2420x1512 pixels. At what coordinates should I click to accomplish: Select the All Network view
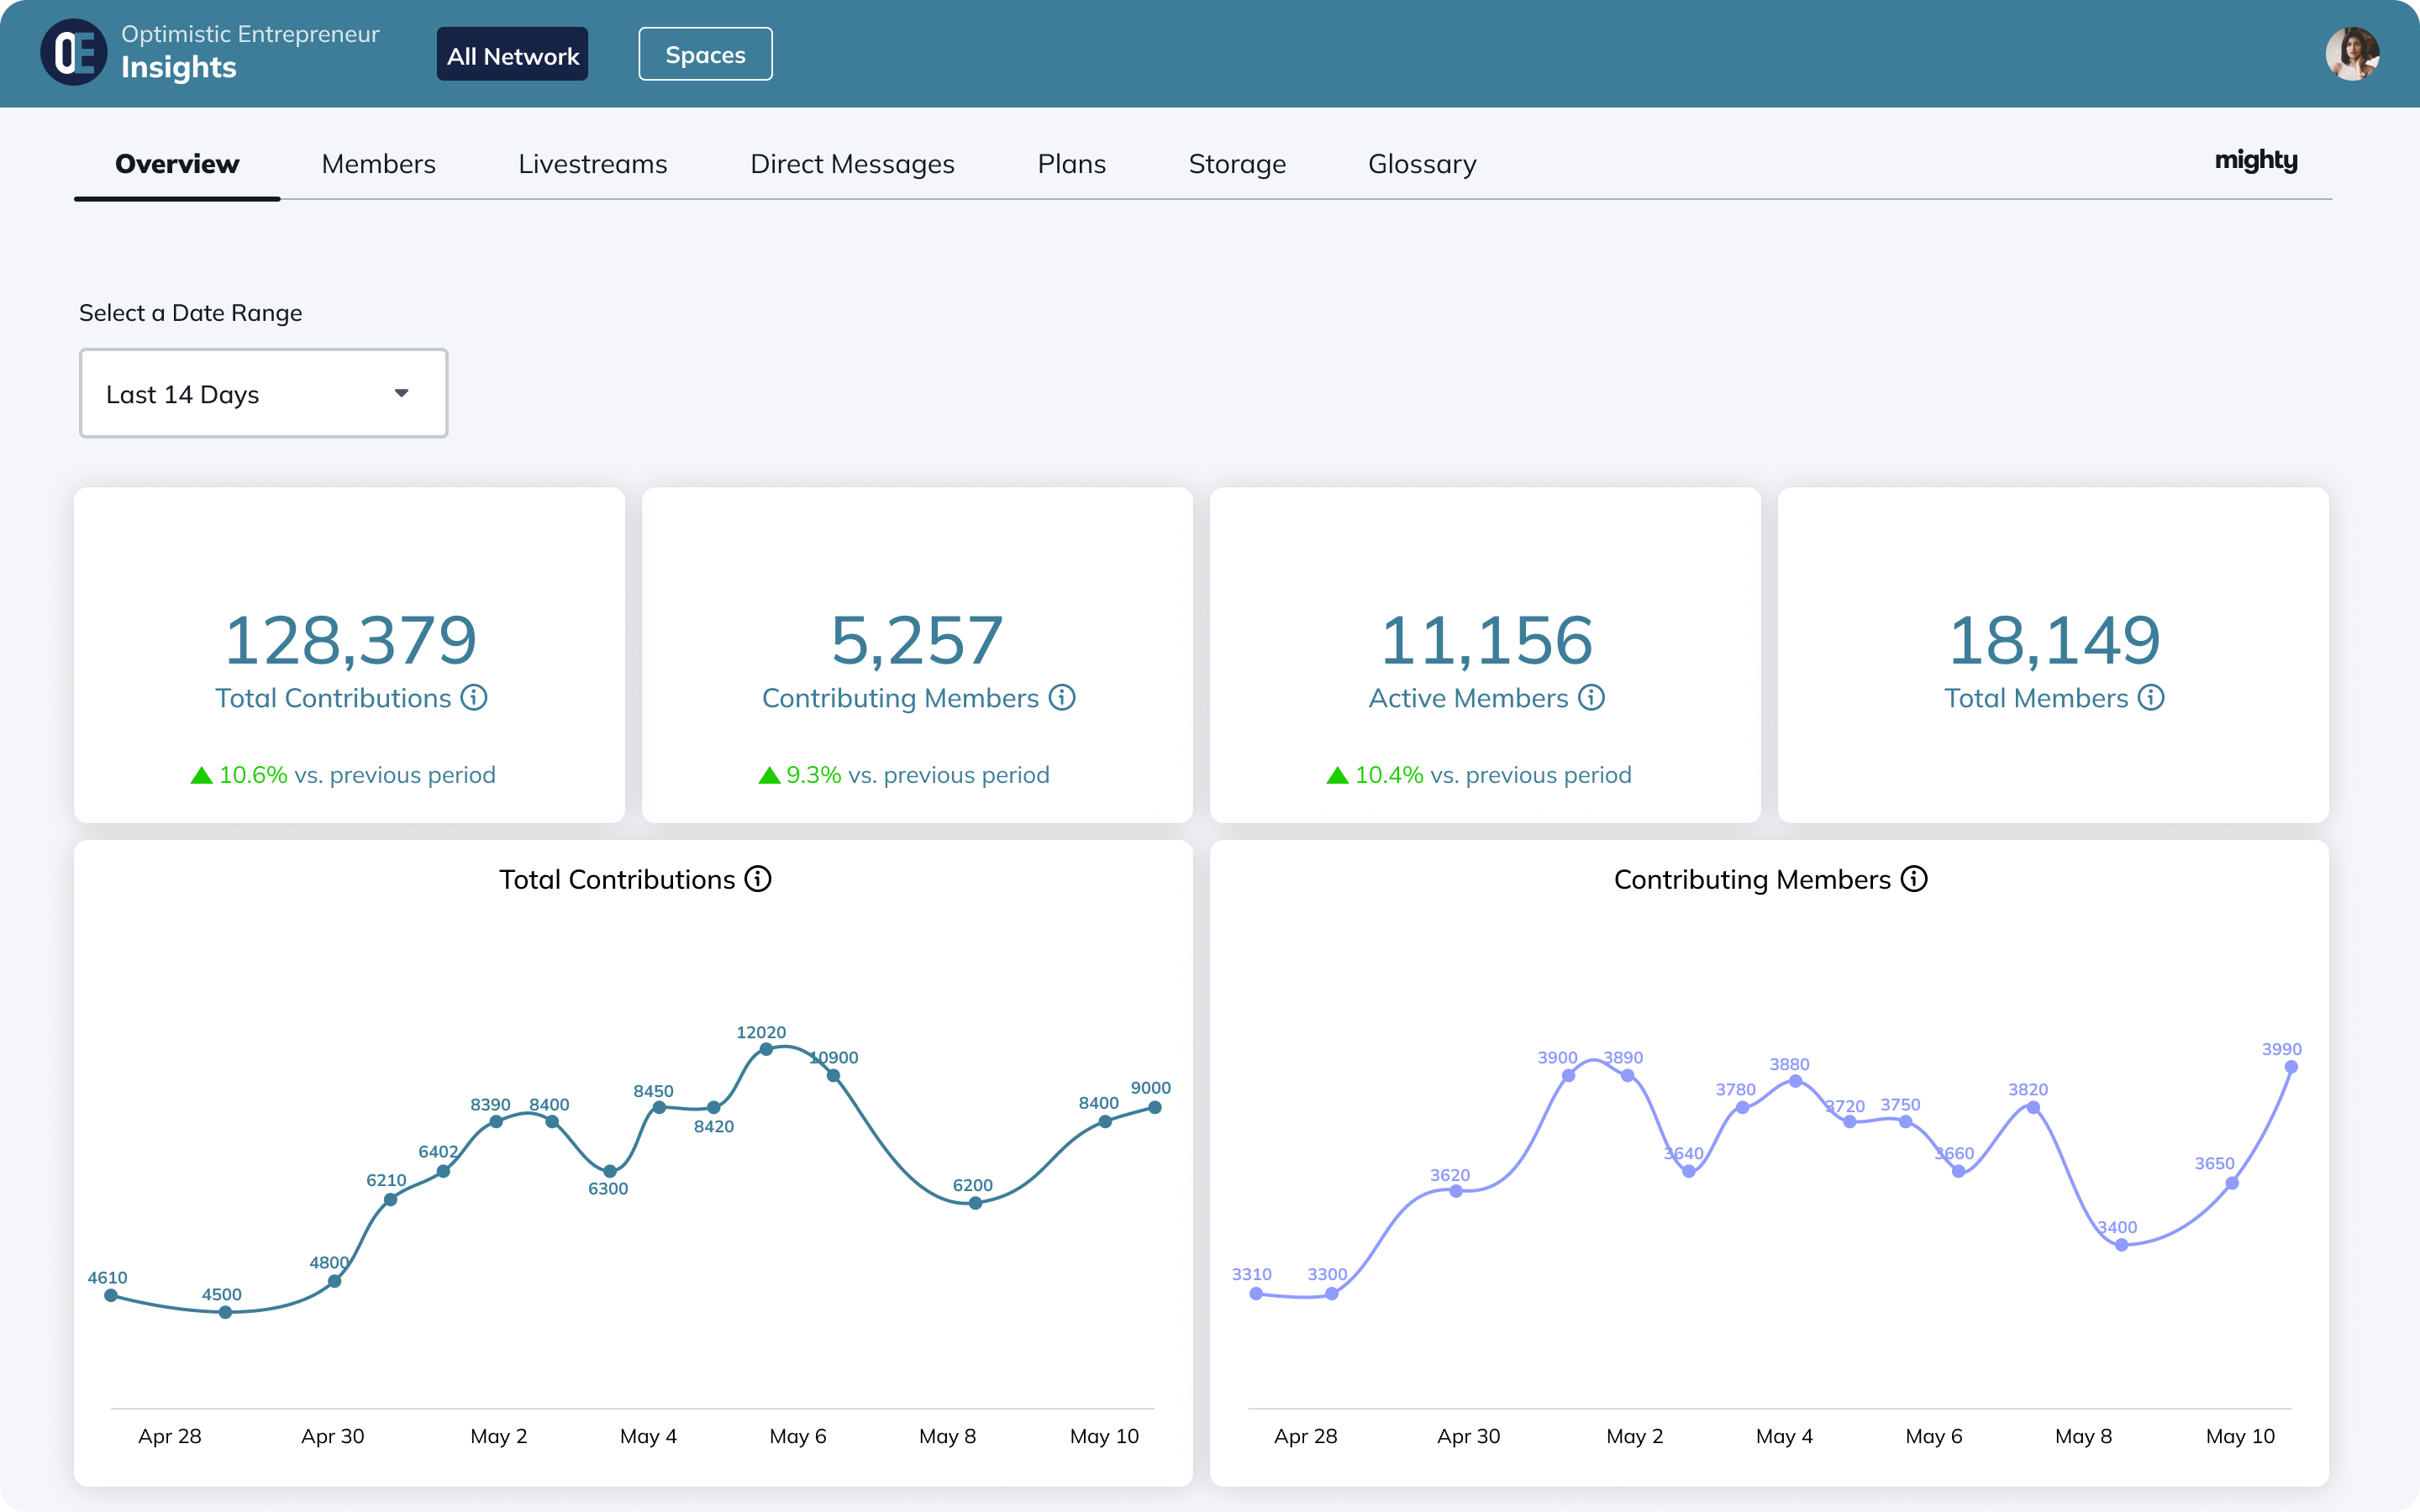click(x=512, y=54)
